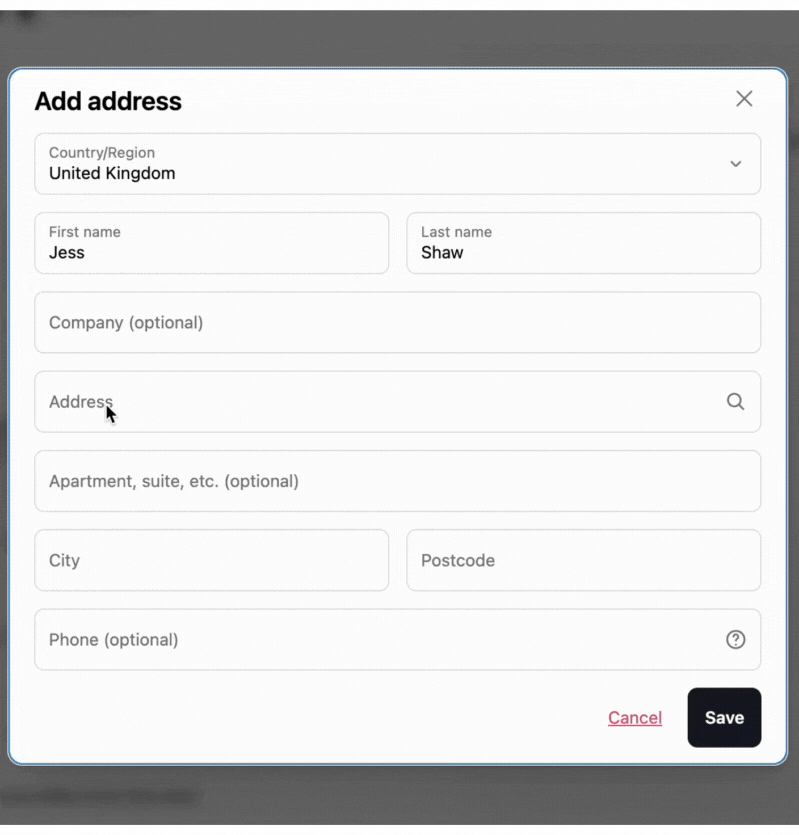Click the Country/Region chevron arrow

click(735, 164)
